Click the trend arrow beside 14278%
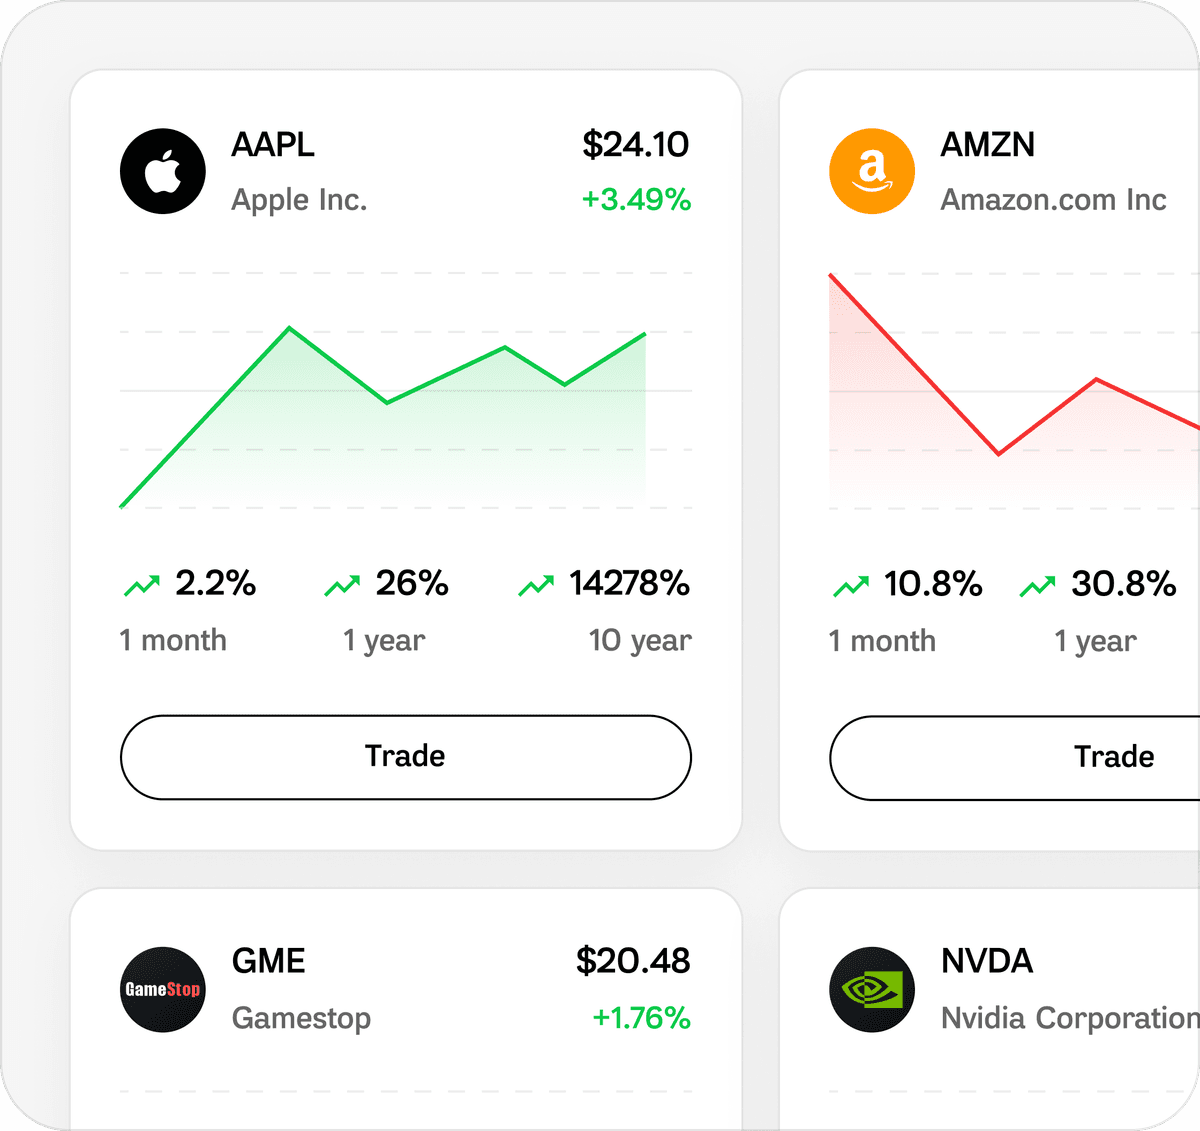This screenshot has height=1131, width=1200. coord(536,585)
